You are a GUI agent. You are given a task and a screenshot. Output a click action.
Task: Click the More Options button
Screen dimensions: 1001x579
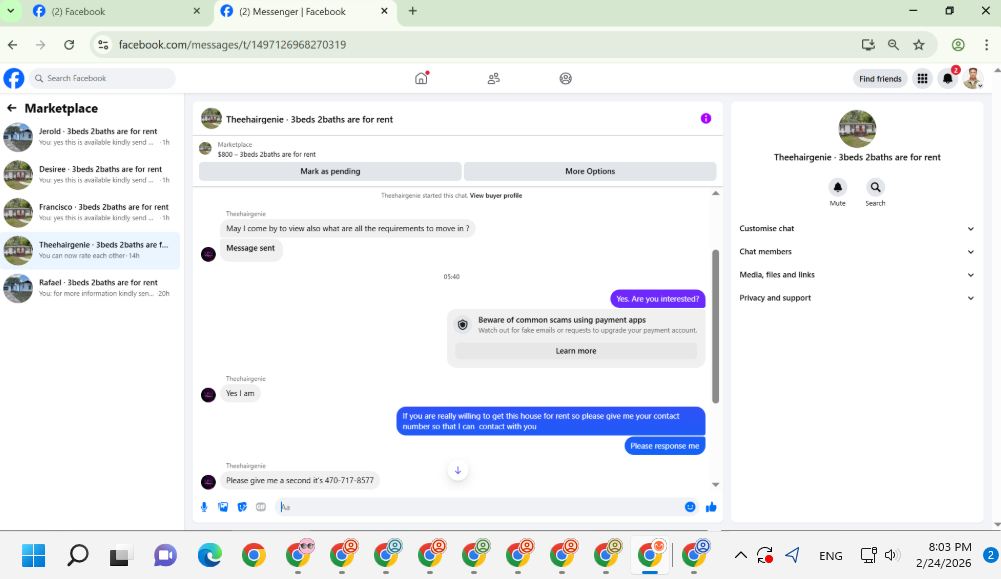pos(590,171)
